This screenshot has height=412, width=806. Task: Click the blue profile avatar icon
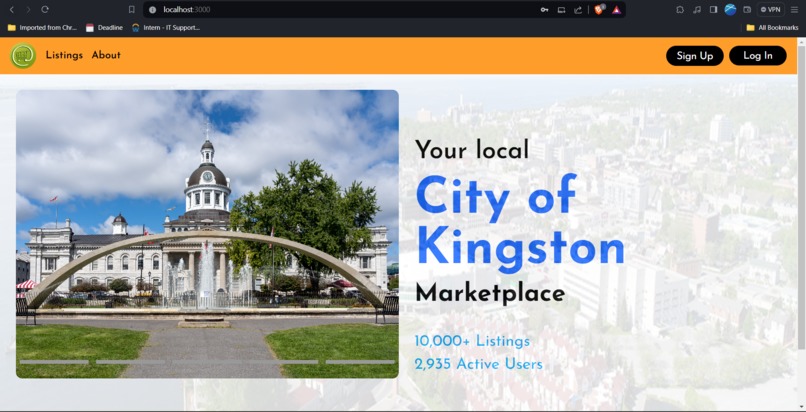point(730,9)
